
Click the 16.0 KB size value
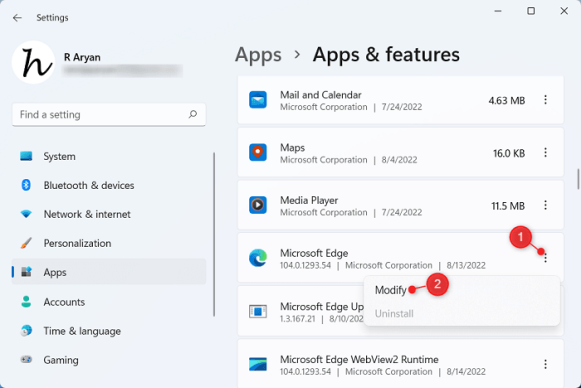point(509,153)
